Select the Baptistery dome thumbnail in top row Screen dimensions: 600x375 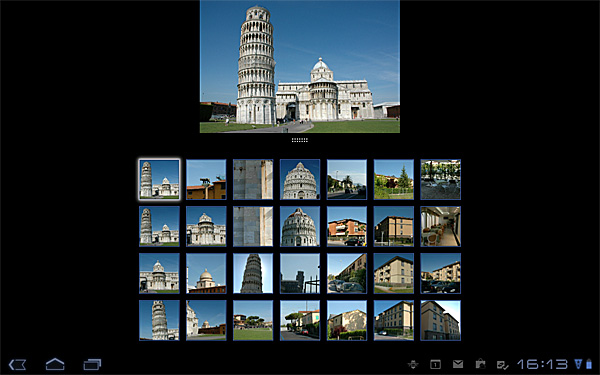tap(300, 179)
